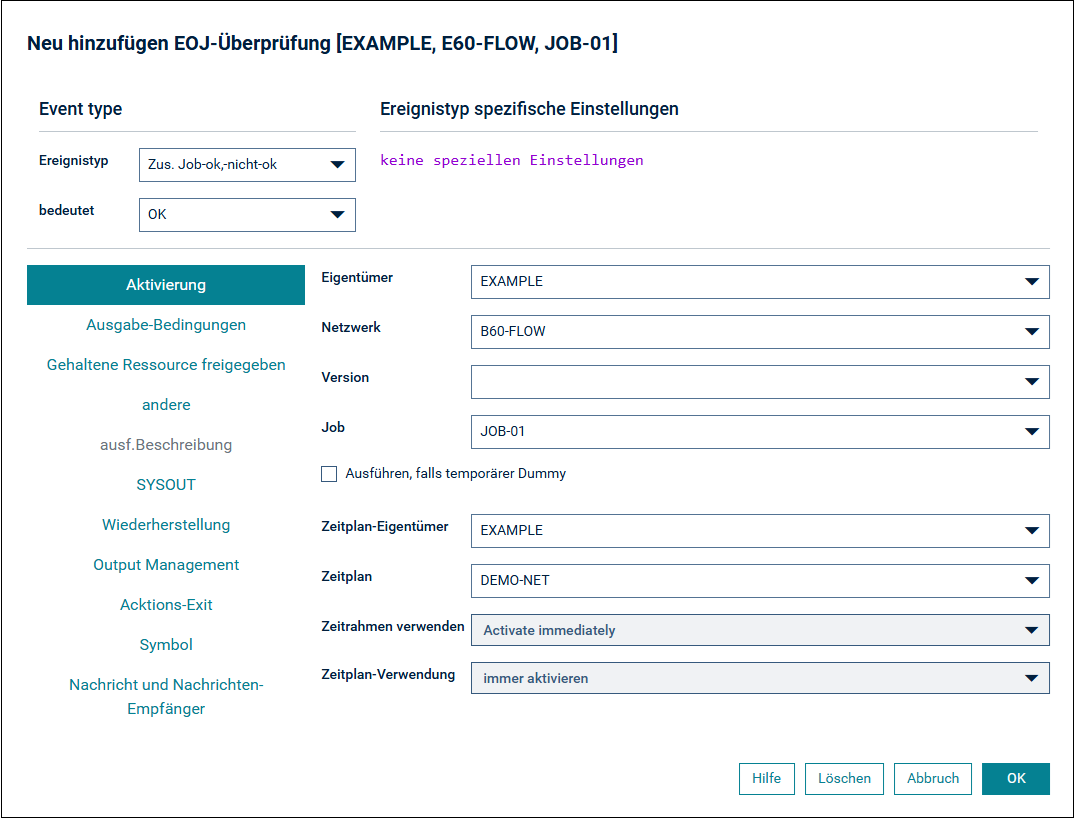The image size is (1075, 820).
Task: Cancel the dialog with Abbruch
Action: click(x=932, y=779)
